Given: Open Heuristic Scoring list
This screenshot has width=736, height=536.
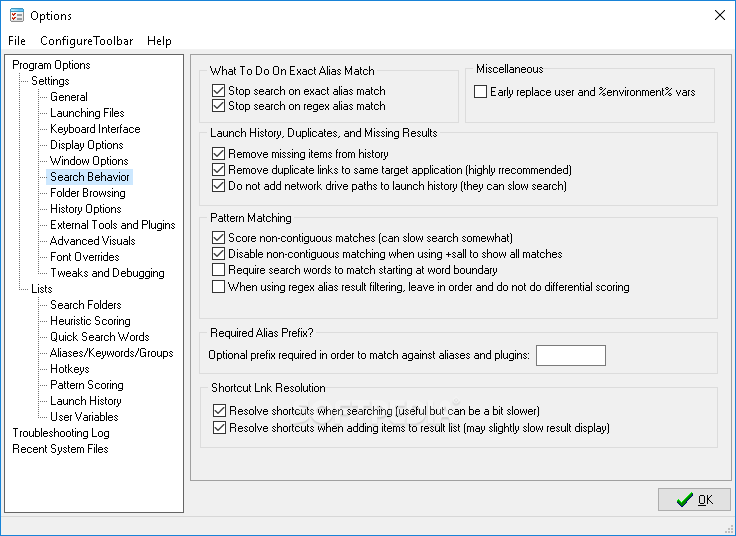Looking at the screenshot, I should point(90,321).
